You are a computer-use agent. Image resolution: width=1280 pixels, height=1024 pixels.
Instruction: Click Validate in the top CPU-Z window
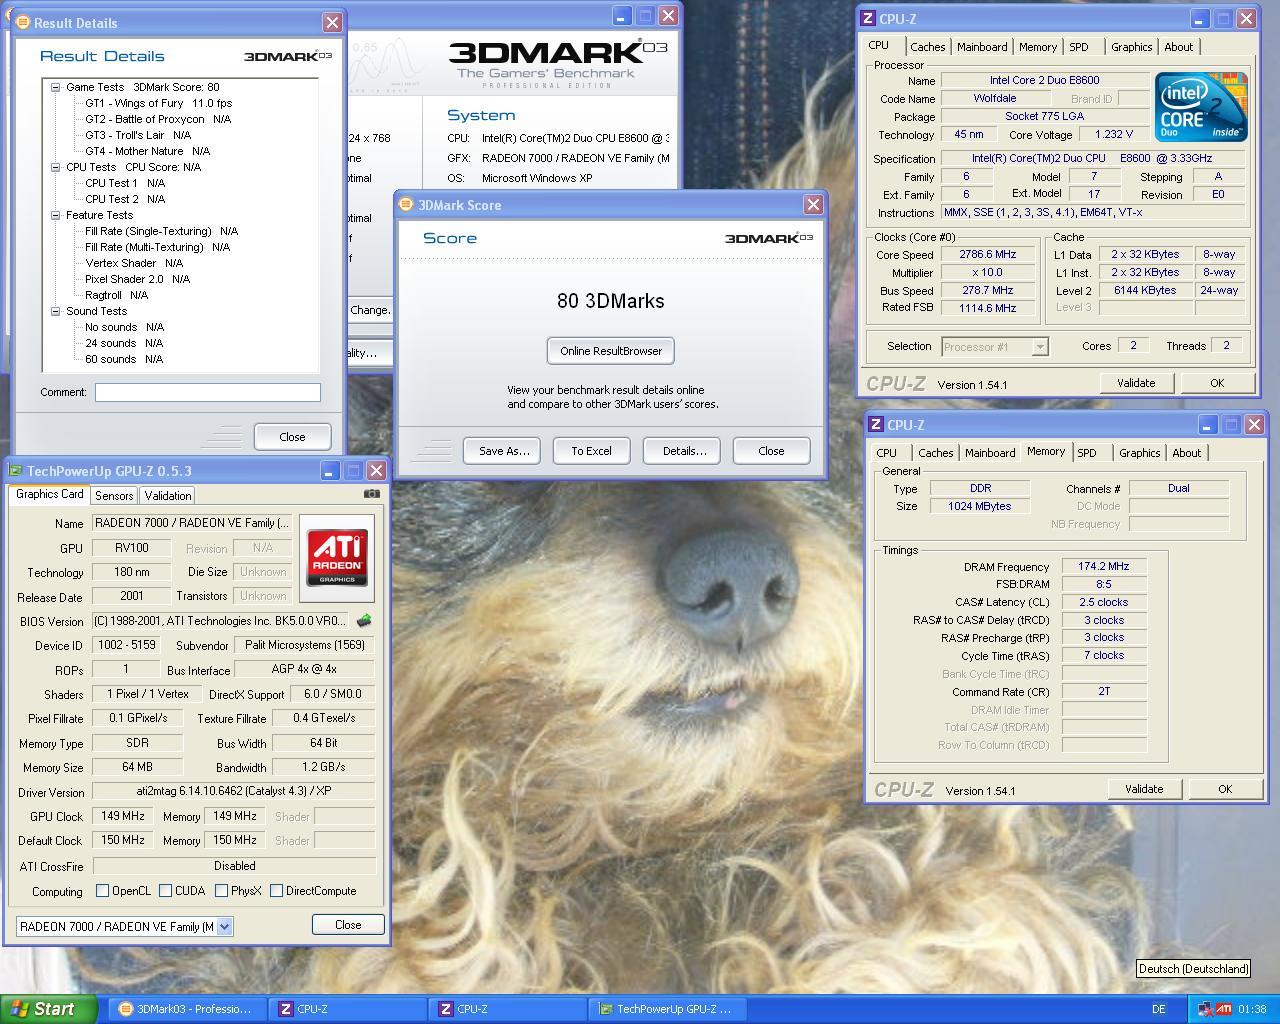1136,383
